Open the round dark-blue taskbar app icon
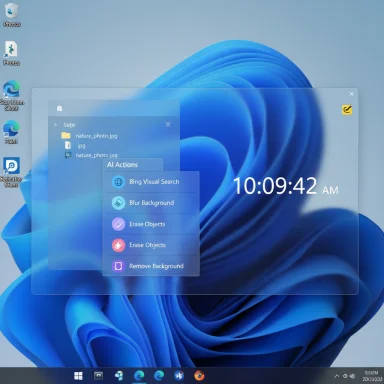384x384 pixels. [x=179, y=376]
